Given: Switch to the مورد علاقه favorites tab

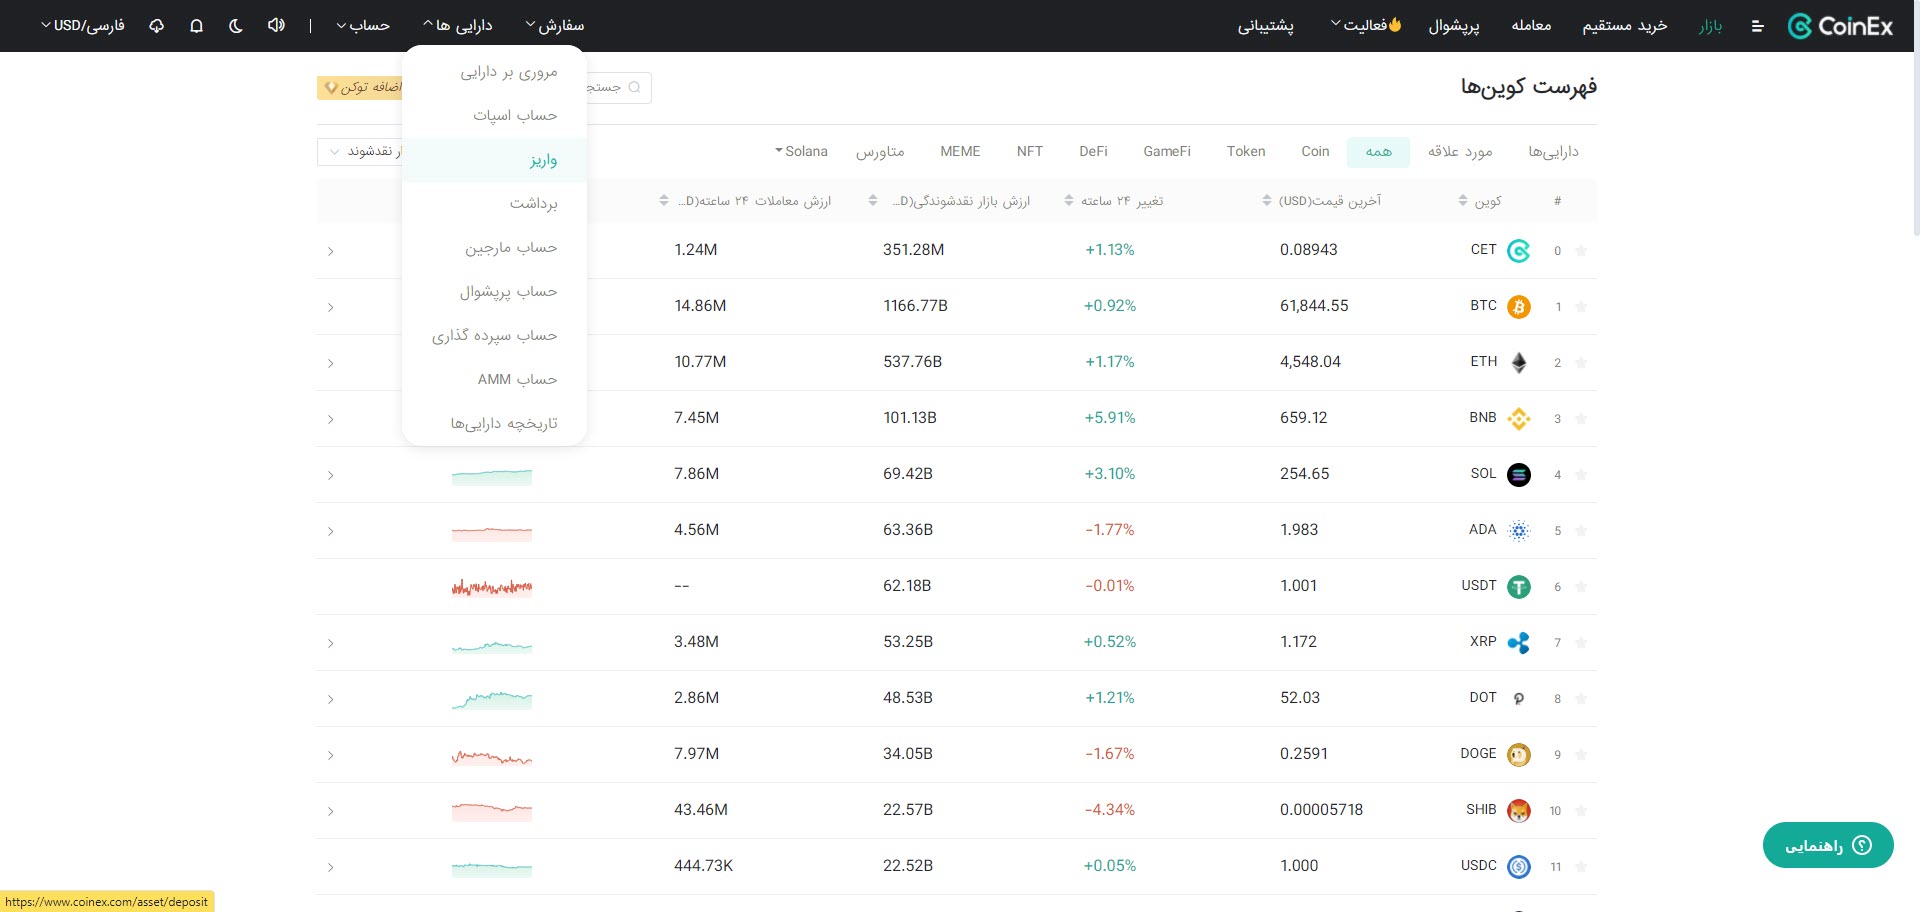Looking at the screenshot, I should tap(1460, 151).
